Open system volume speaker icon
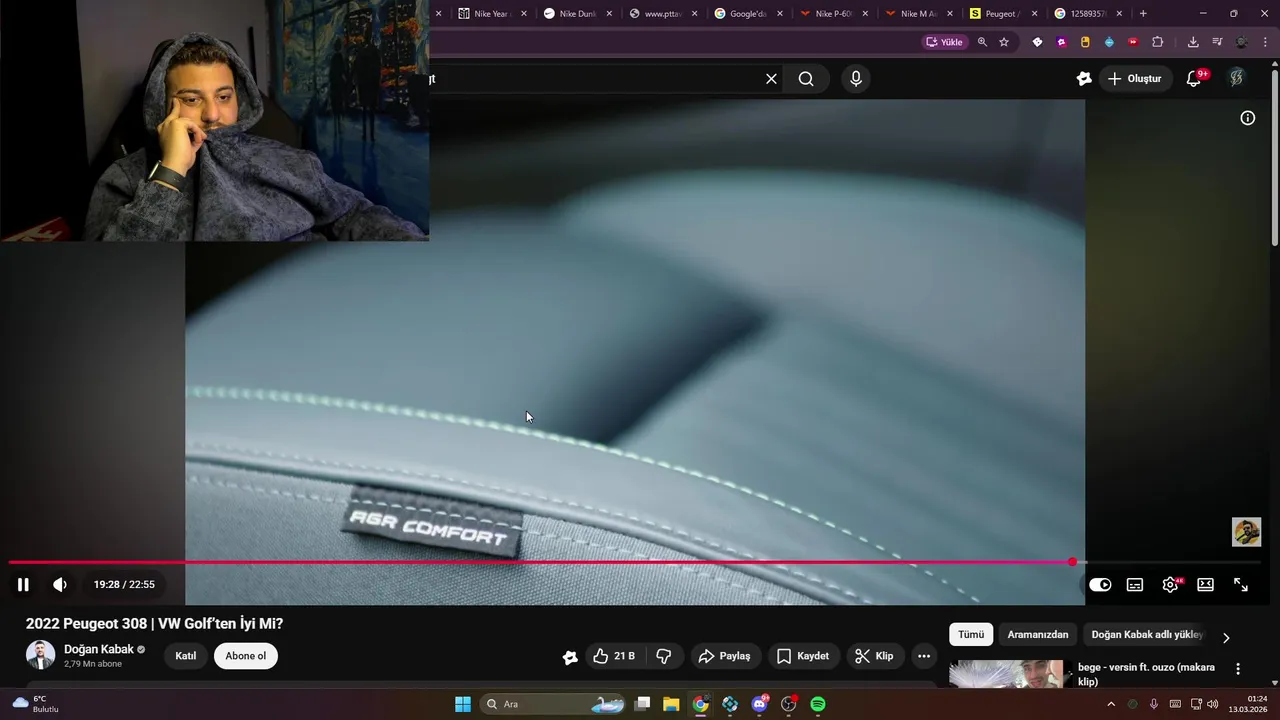The image size is (1280, 720). pos(1213,704)
